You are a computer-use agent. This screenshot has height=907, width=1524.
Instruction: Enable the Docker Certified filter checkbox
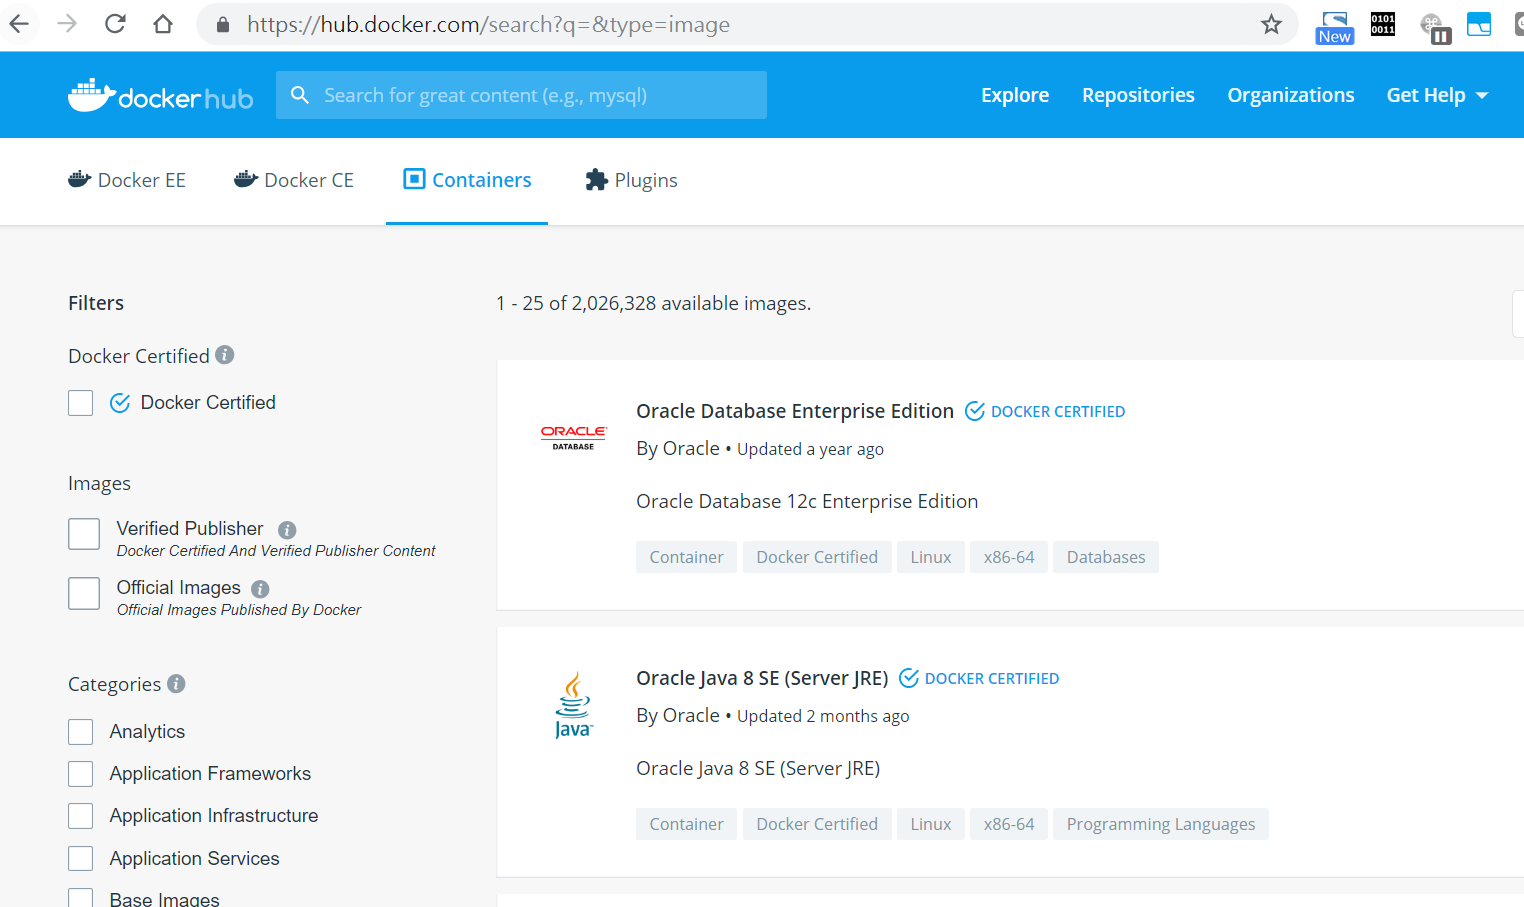[80, 403]
